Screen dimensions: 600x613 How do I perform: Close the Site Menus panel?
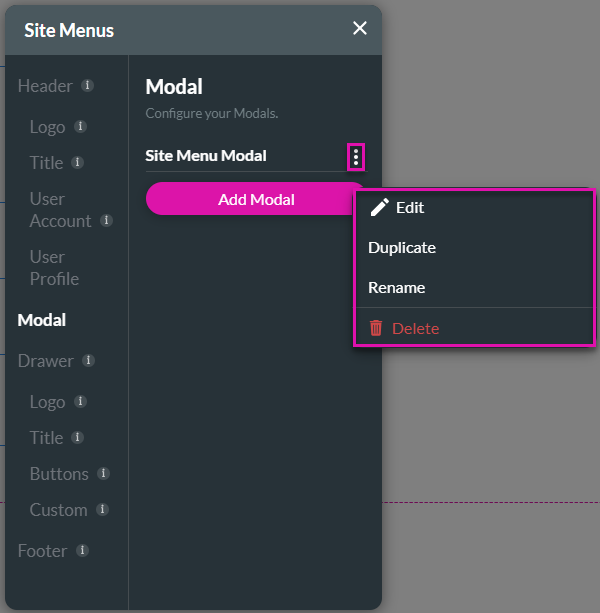(360, 29)
